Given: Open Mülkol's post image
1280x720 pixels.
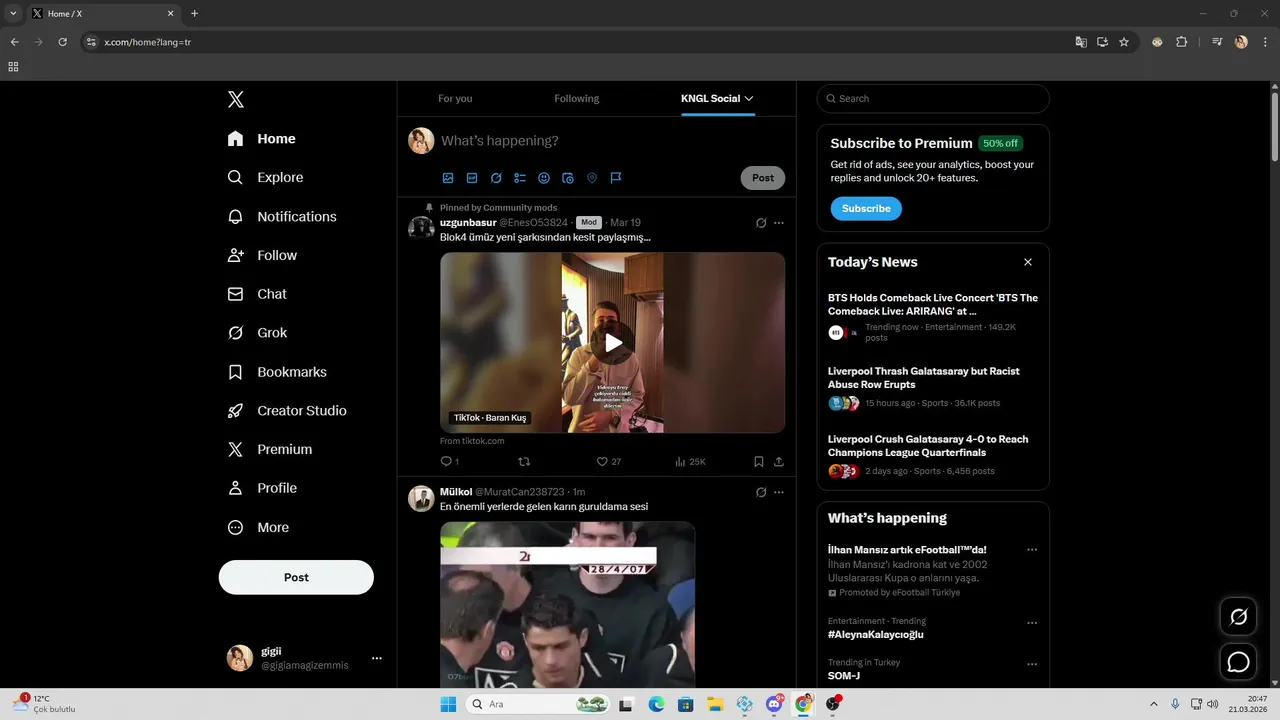Looking at the screenshot, I should (567, 604).
